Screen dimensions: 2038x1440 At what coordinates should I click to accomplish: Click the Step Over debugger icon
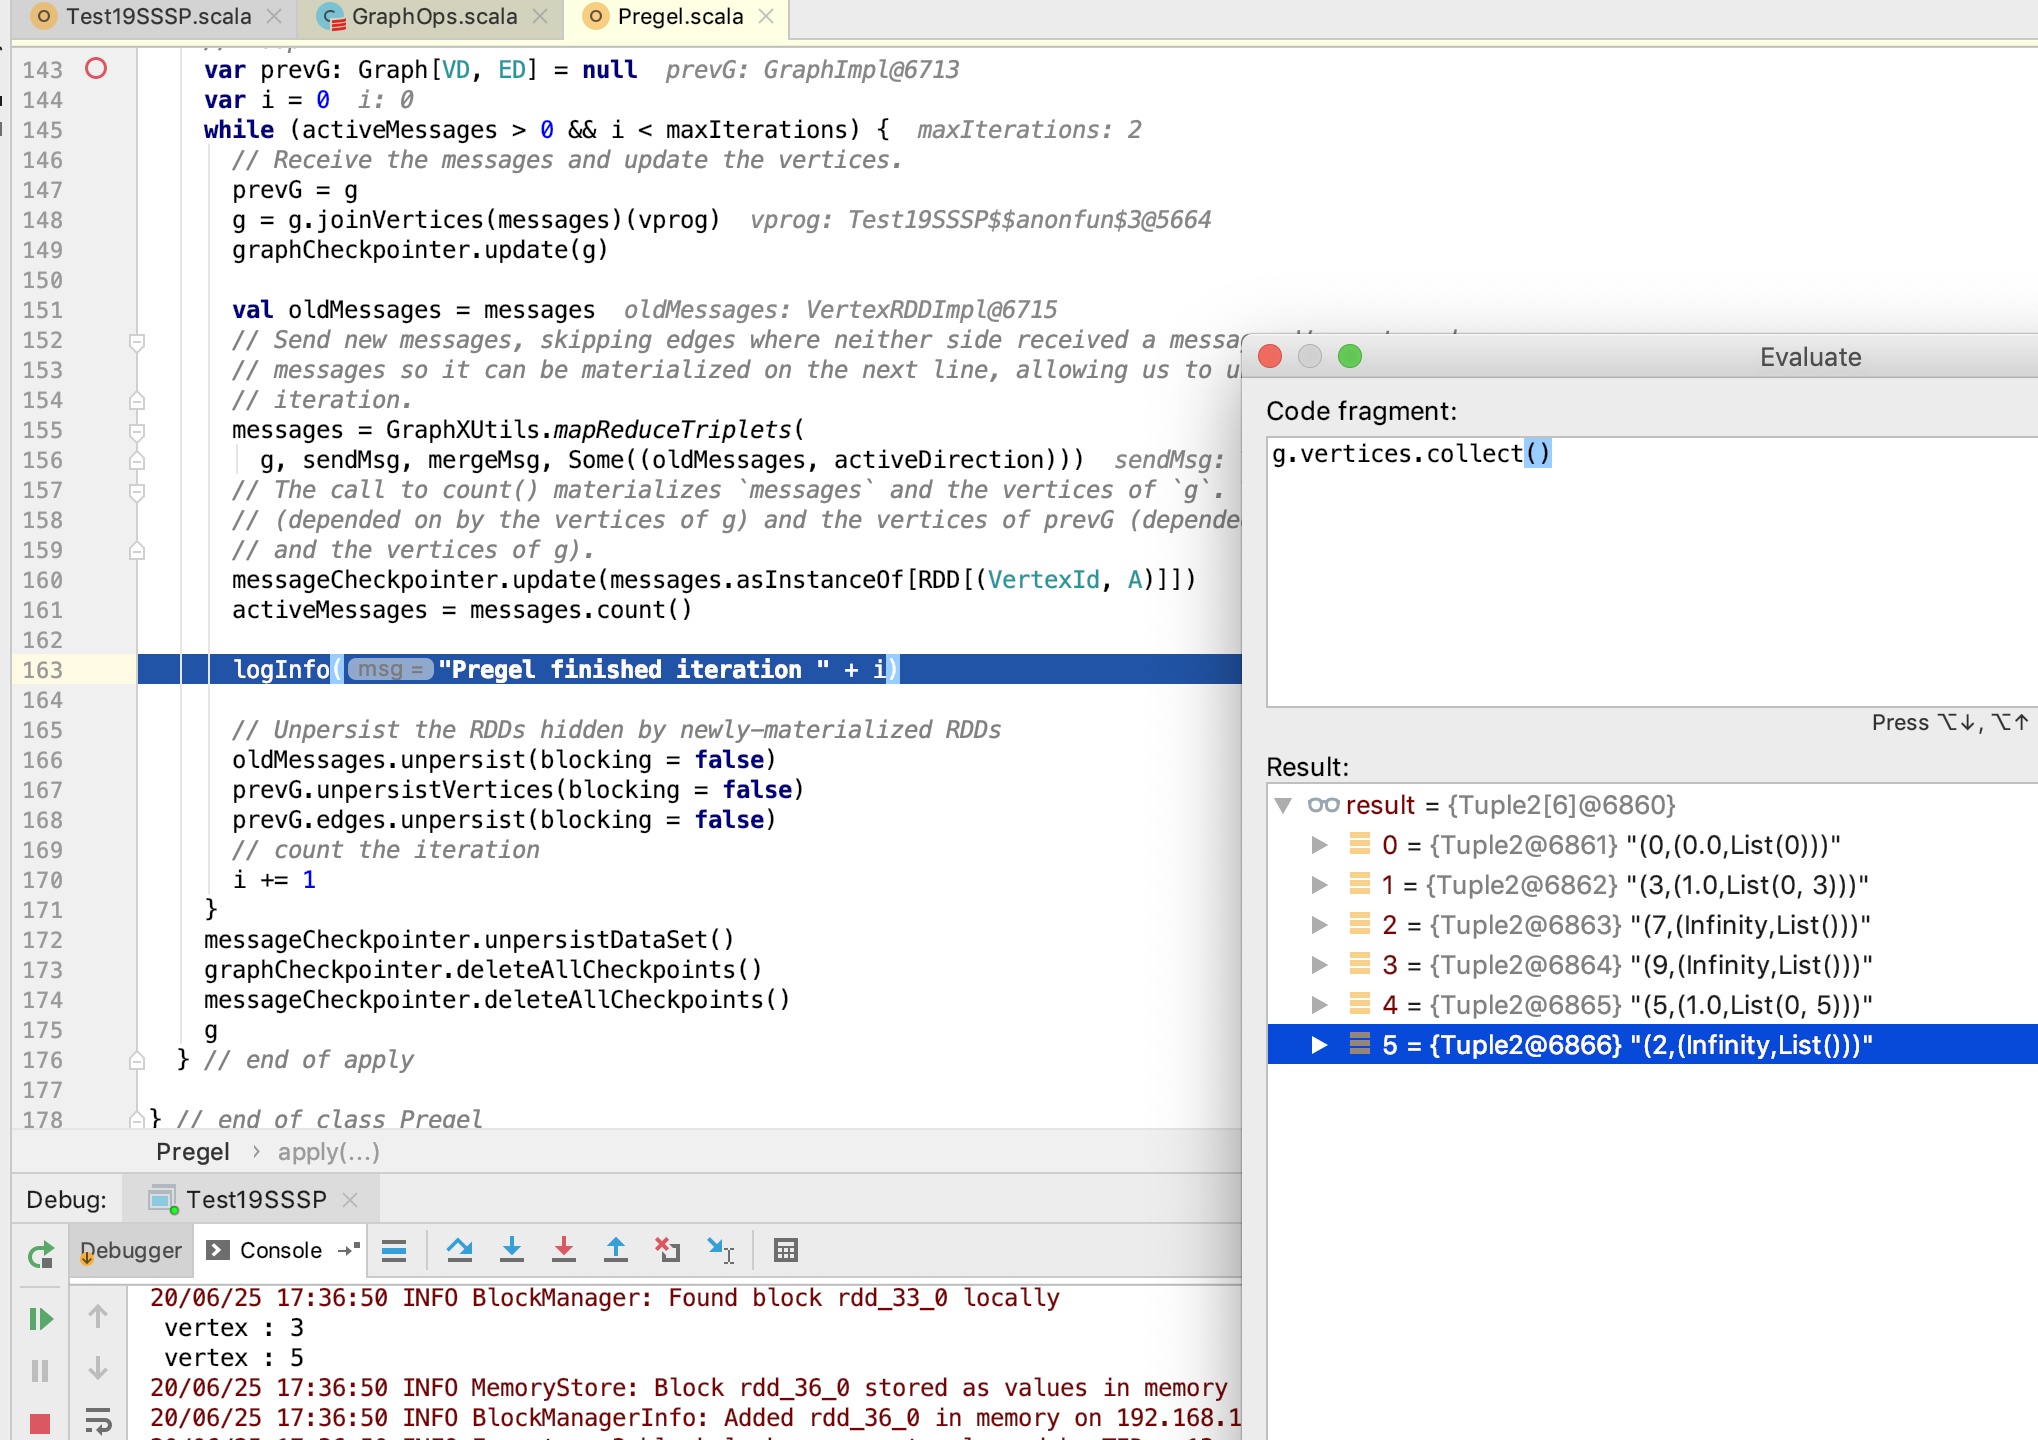pos(460,1250)
